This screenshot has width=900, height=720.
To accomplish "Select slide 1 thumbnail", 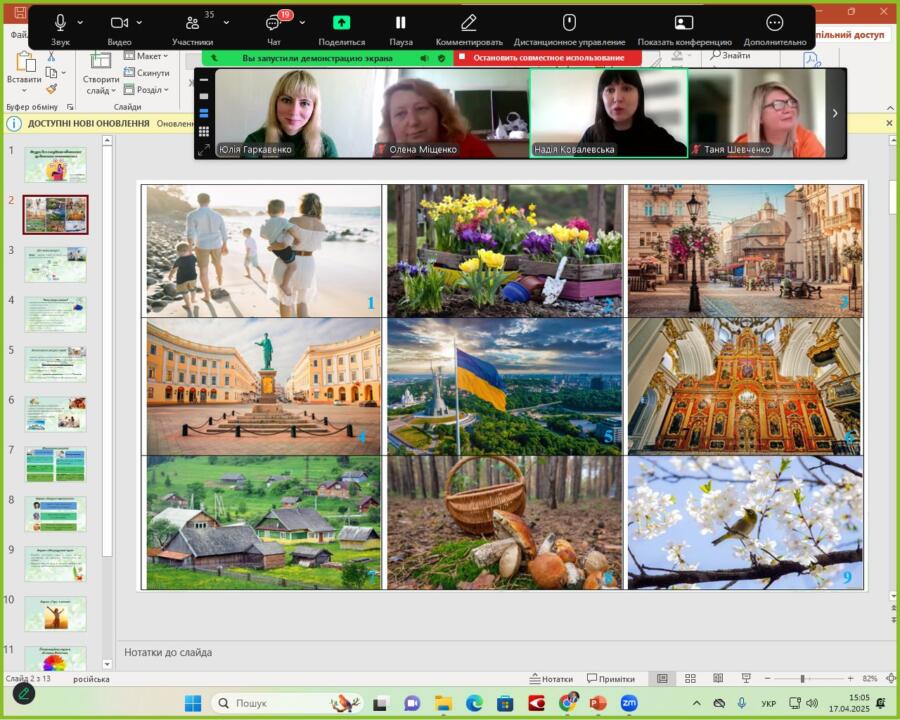I will click(x=55, y=165).
